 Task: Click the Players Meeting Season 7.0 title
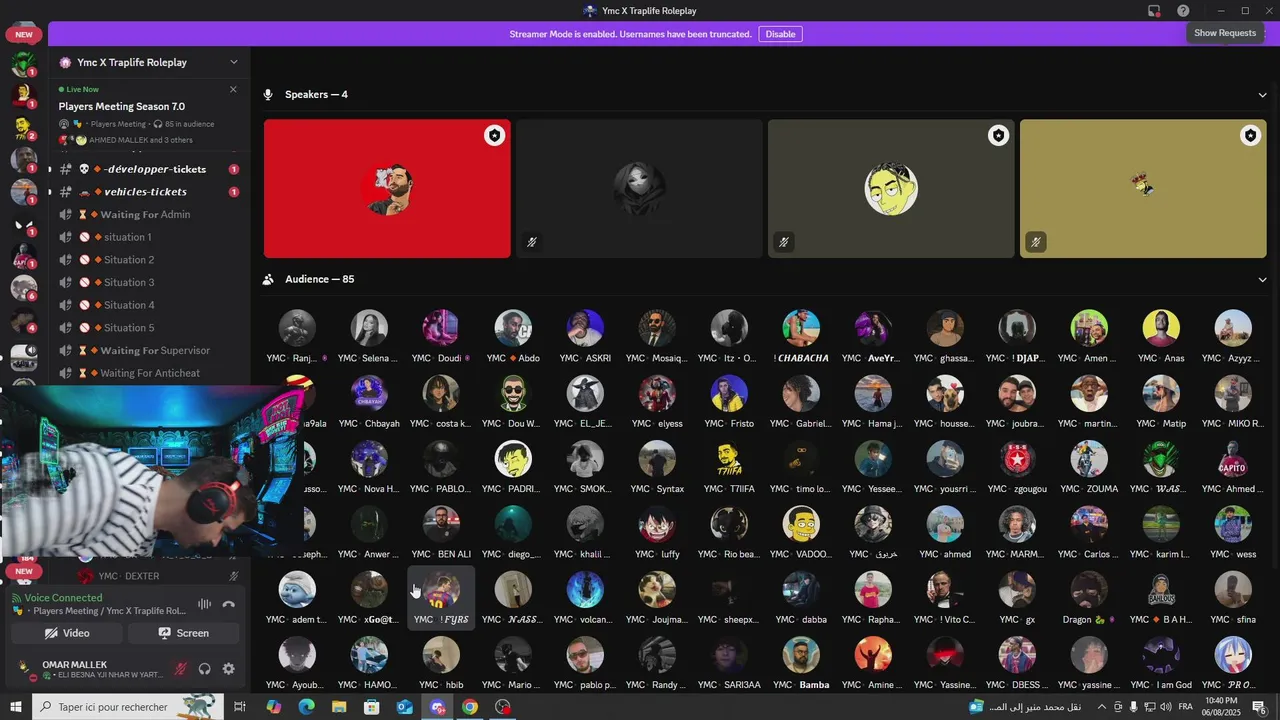[122, 106]
